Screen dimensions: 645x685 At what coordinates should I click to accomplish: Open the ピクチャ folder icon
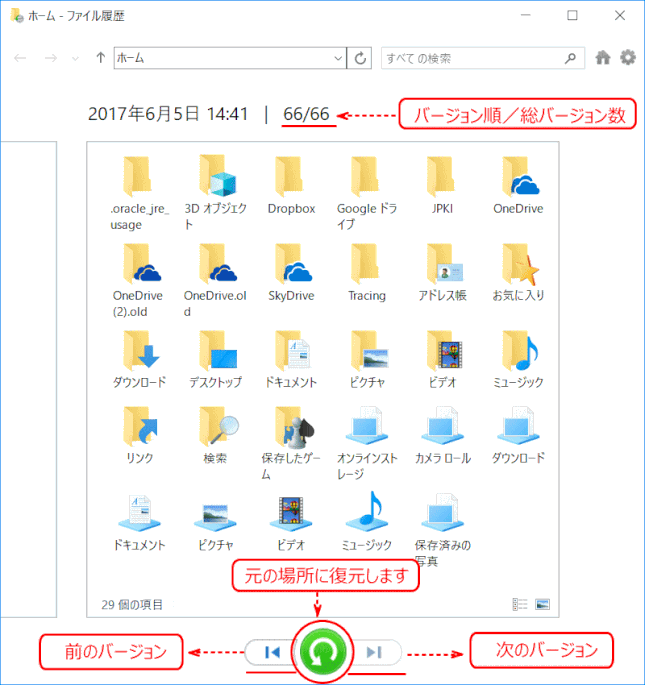(367, 359)
